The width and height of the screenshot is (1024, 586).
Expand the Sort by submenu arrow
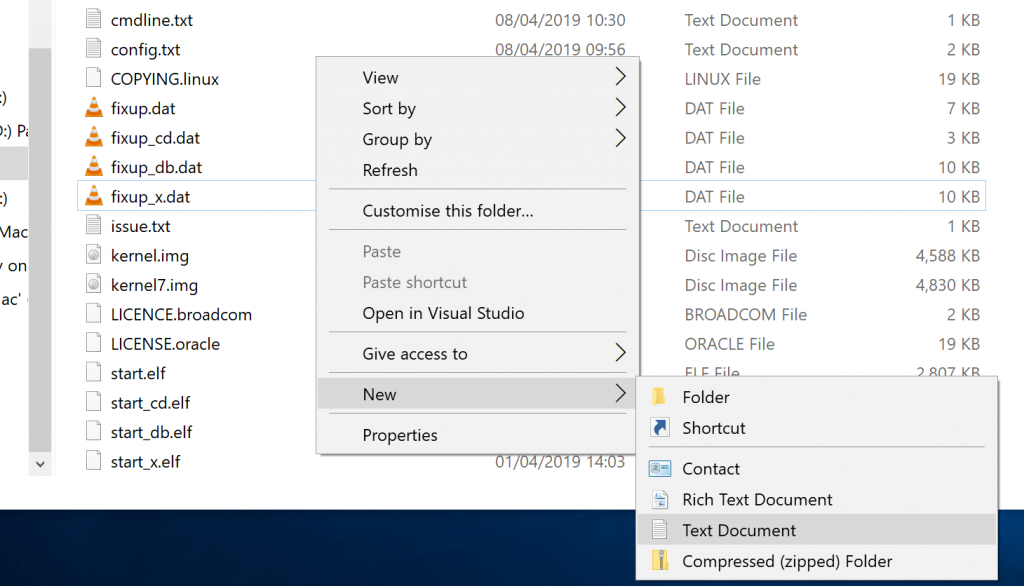coord(620,108)
